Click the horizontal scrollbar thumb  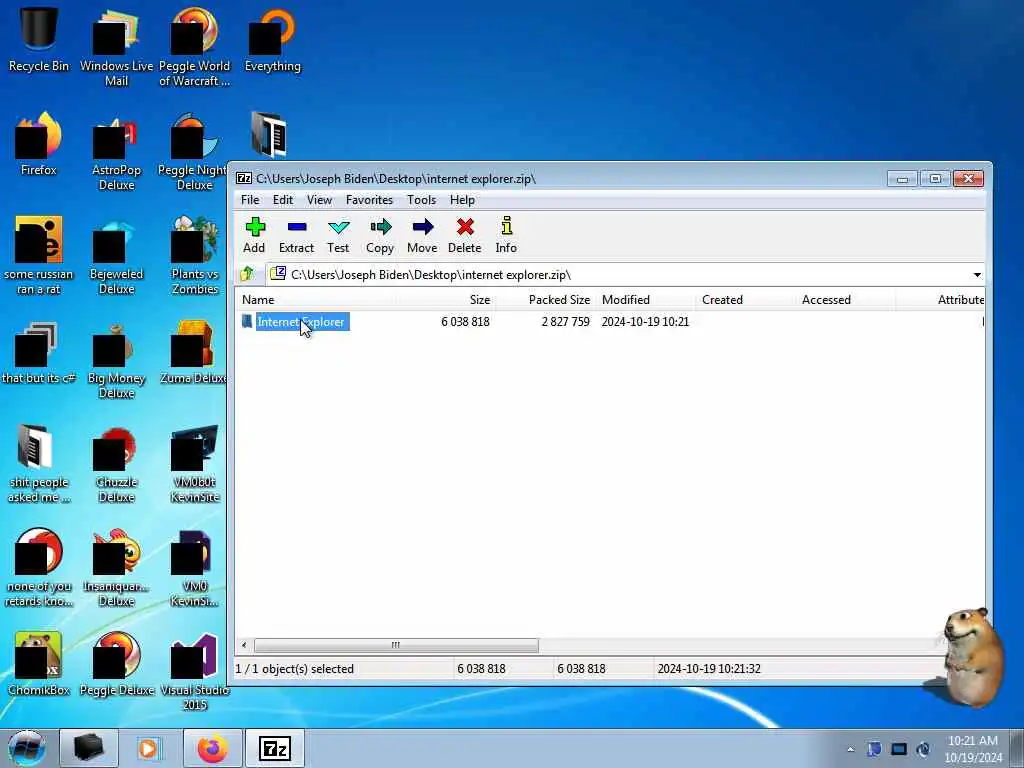[x=396, y=645]
